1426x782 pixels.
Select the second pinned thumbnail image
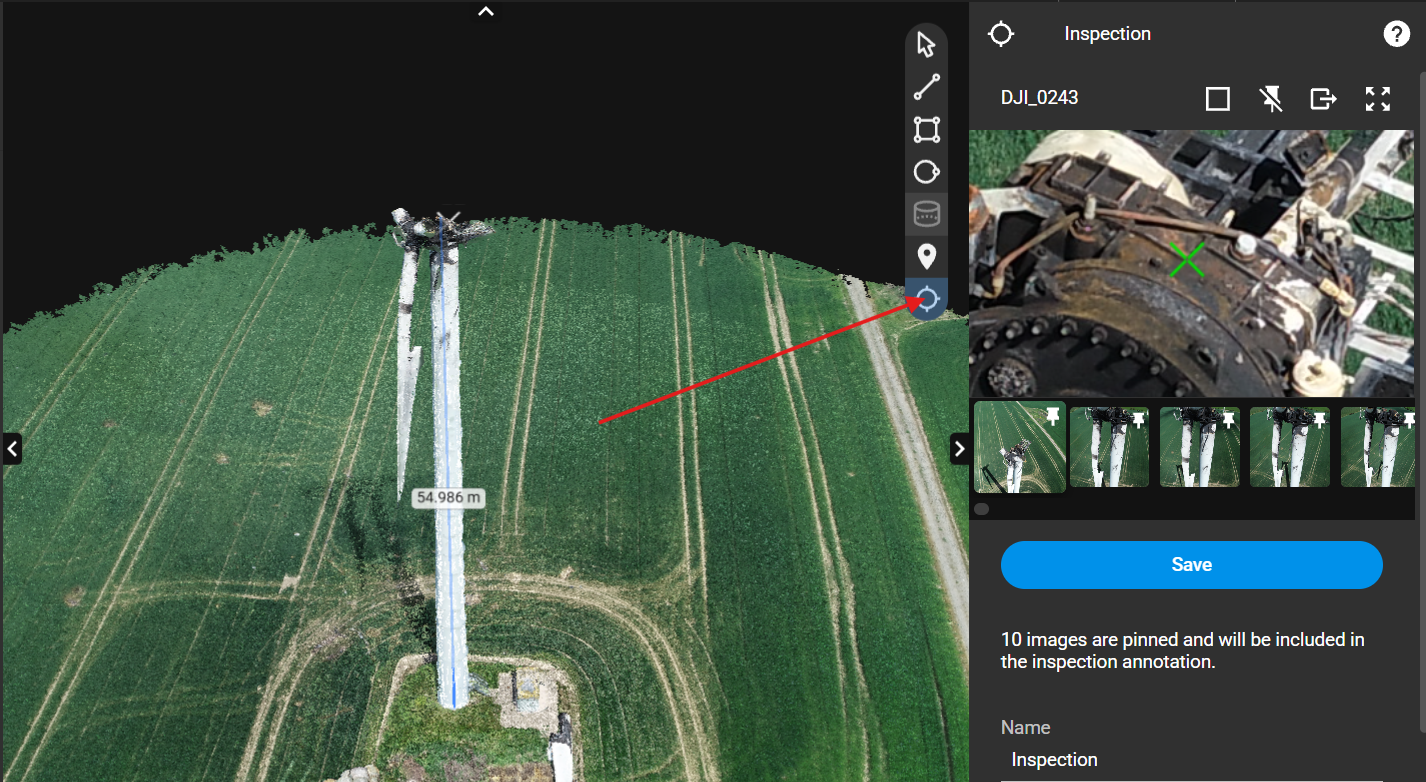point(1109,447)
